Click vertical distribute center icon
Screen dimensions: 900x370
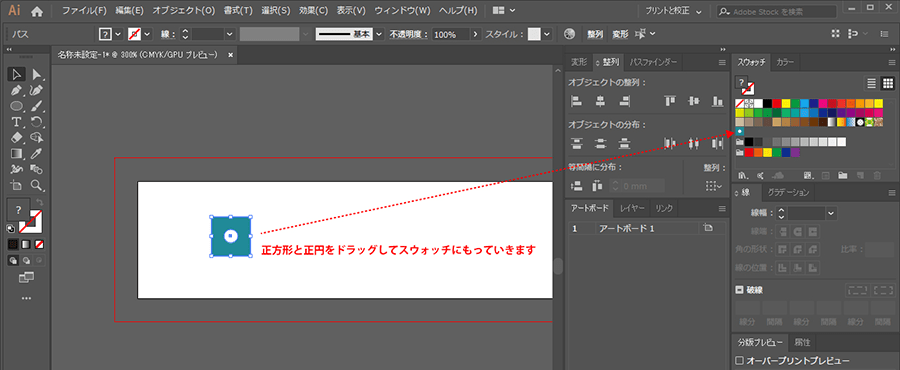[600, 143]
